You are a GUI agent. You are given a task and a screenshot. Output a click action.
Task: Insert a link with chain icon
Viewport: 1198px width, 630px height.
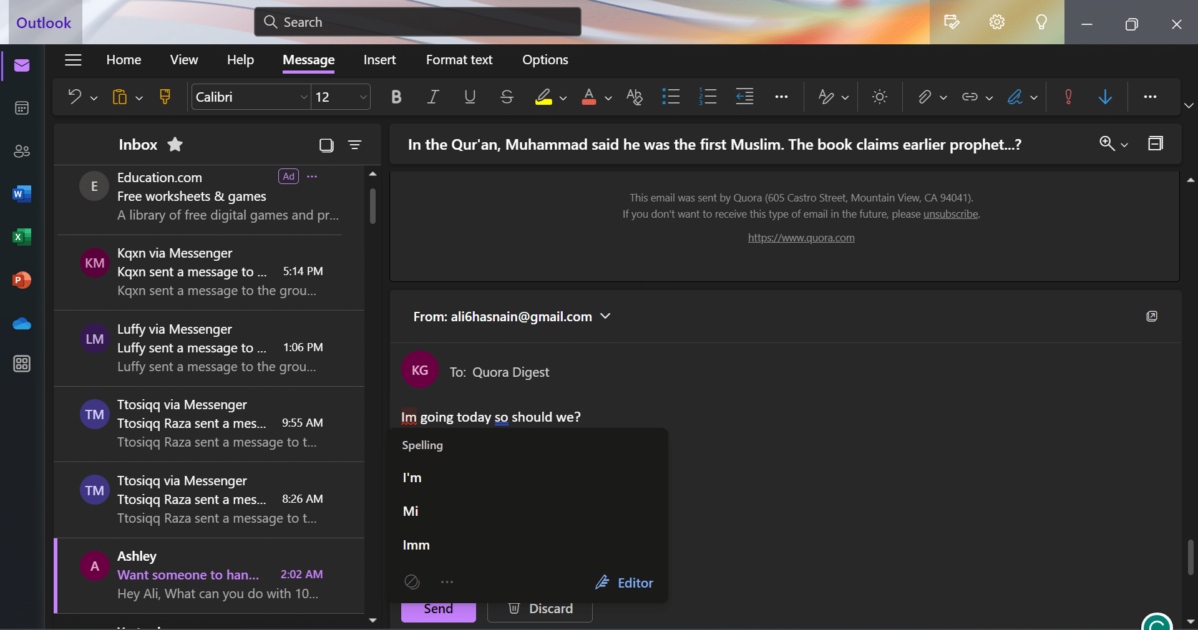970,97
